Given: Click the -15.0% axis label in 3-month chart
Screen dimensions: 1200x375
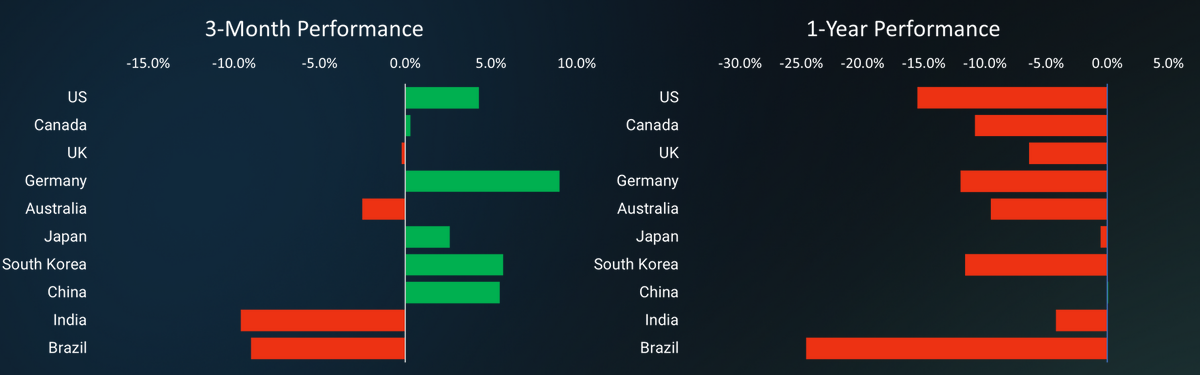Looking at the screenshot, I should [148, 63].
